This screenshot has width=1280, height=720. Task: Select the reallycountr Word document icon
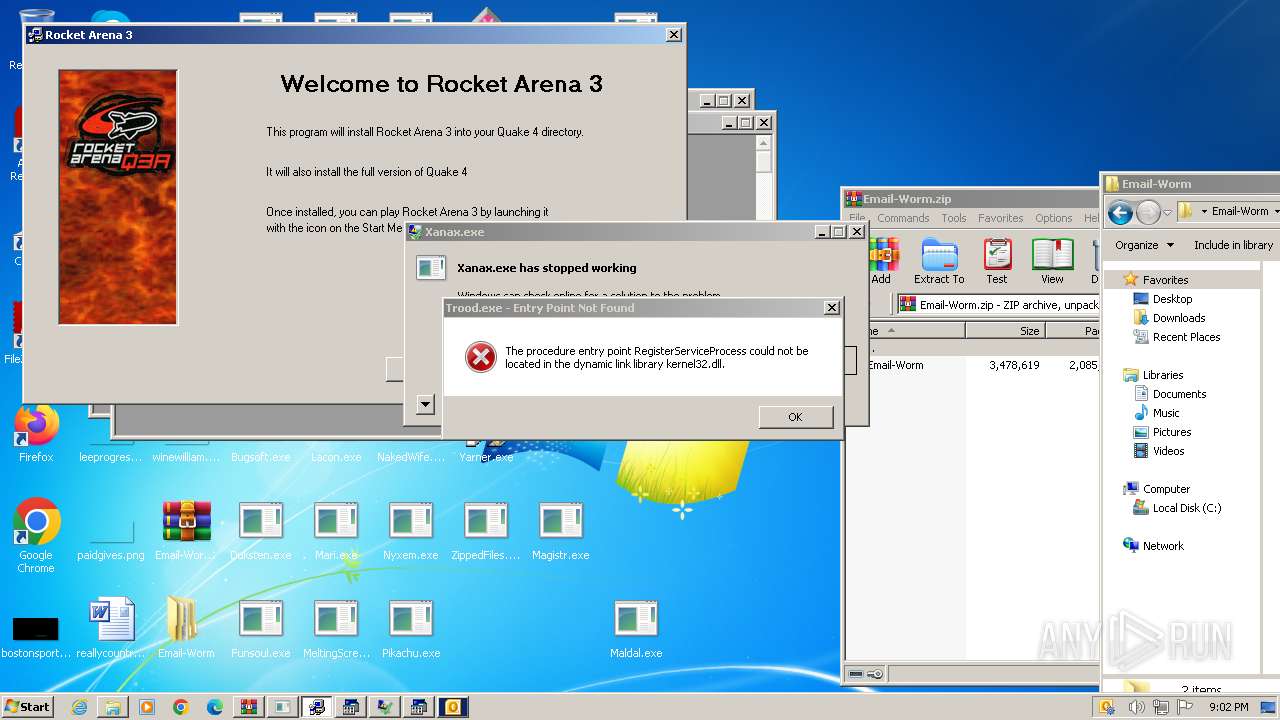(x=111, y=629)
